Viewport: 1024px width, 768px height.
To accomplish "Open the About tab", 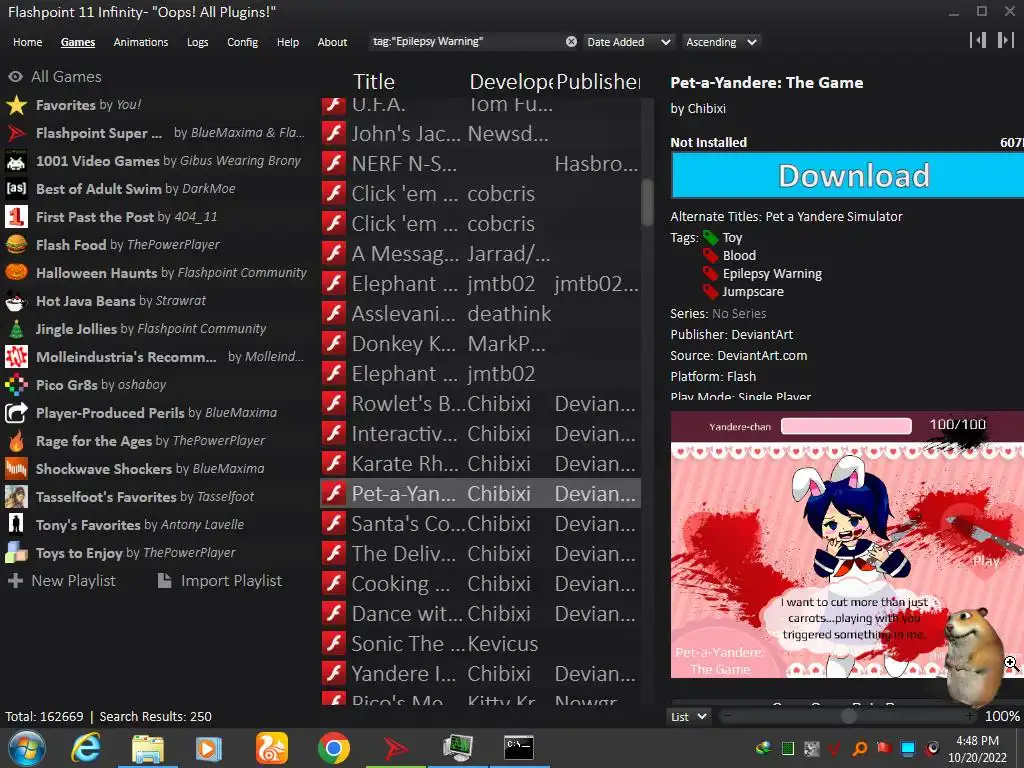I will coord(332,42).
